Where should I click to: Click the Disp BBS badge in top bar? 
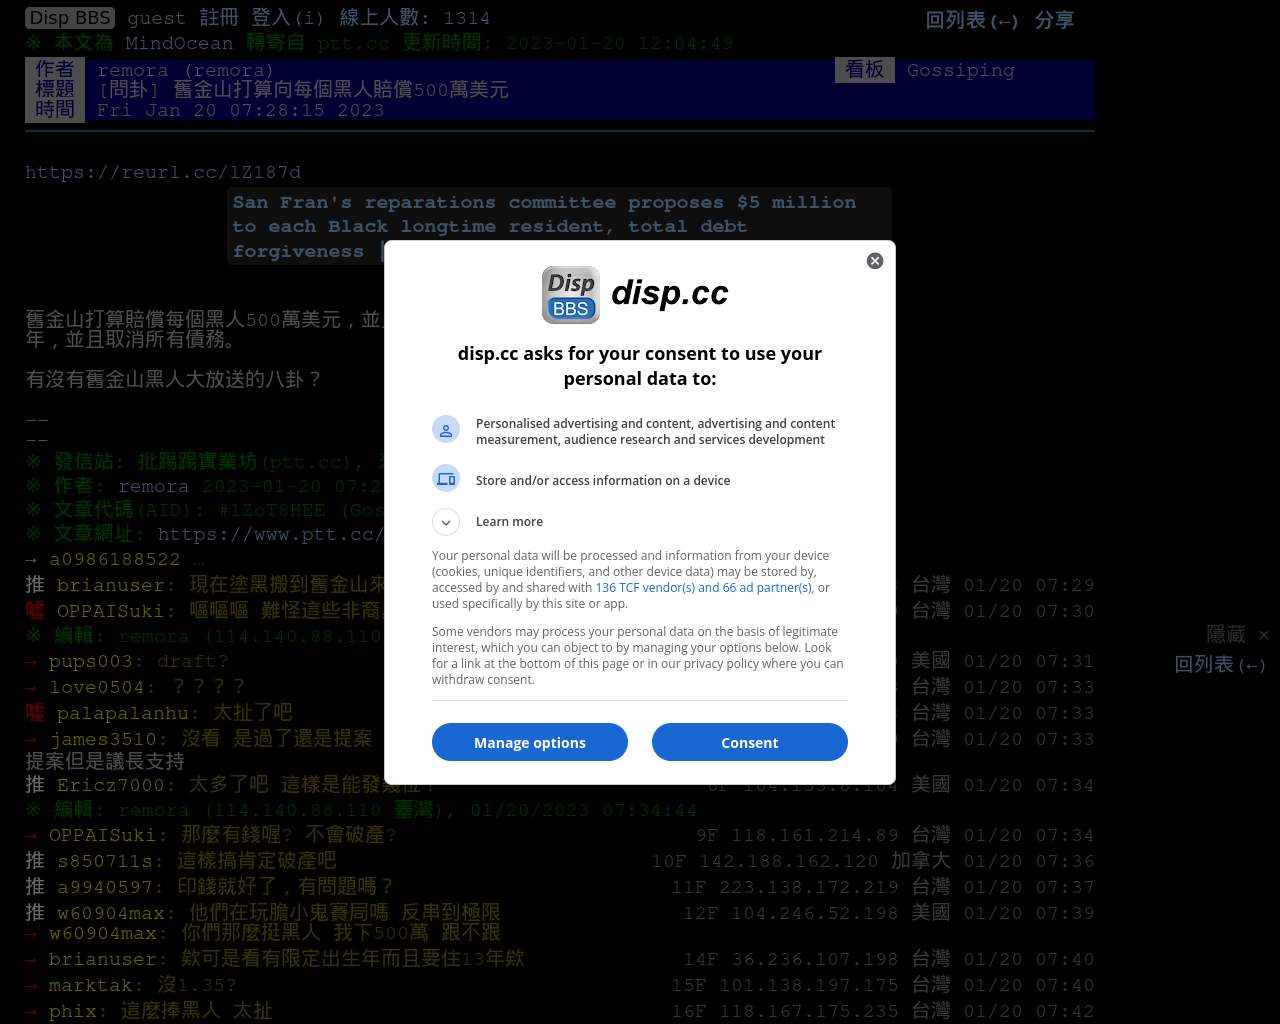point(70,18)
